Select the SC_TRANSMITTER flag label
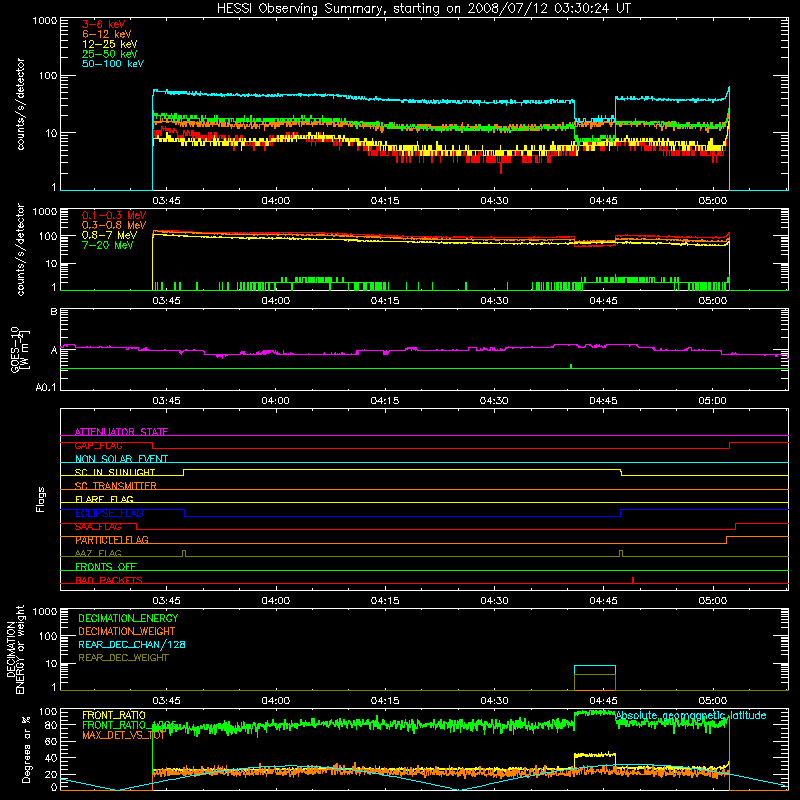This screenshot has height=800, width=800. coord(116,486)
